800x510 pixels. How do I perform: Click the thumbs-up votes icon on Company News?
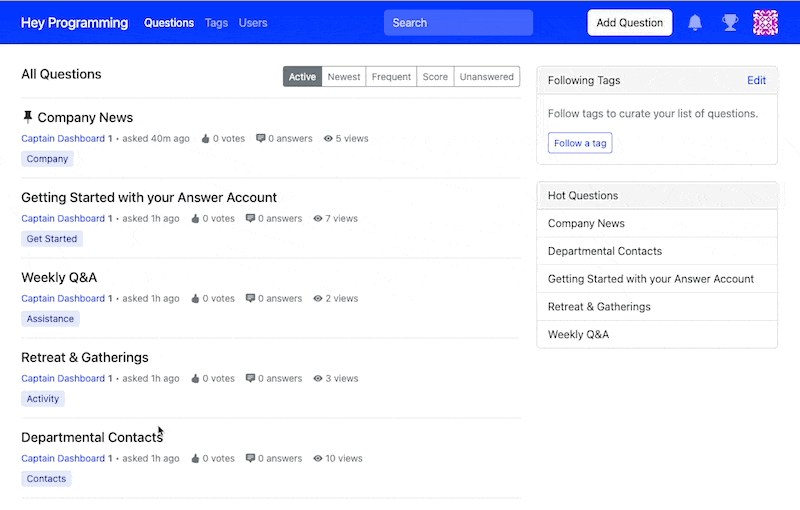[x=206, y=139]
